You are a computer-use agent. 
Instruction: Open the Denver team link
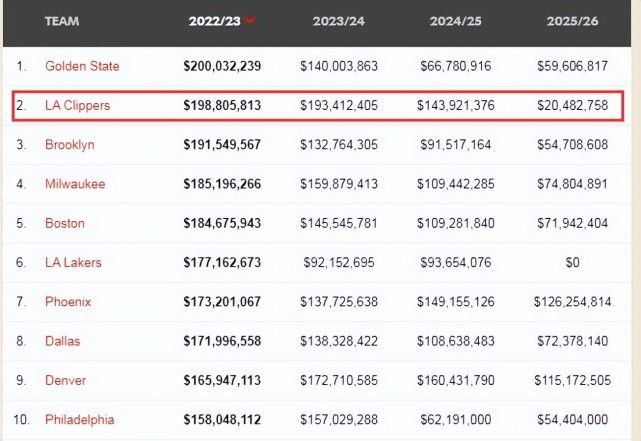point(66,380)
